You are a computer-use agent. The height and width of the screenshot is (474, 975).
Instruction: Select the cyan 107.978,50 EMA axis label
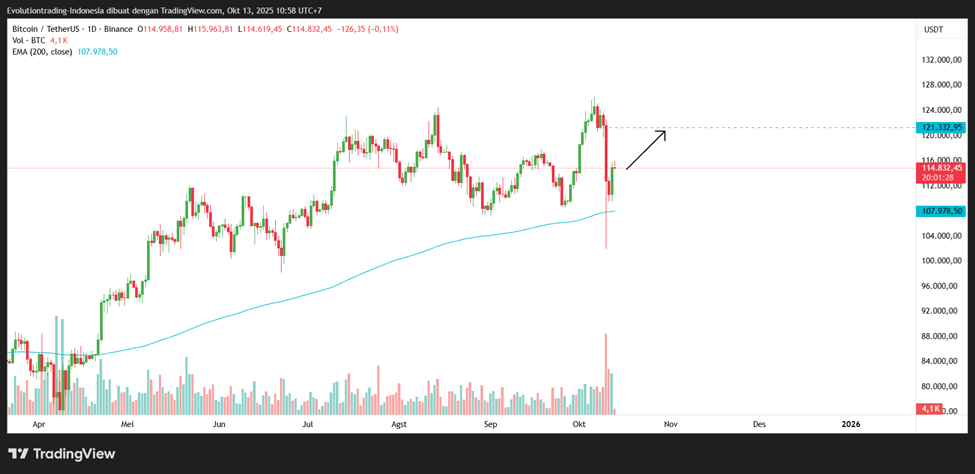944,211
